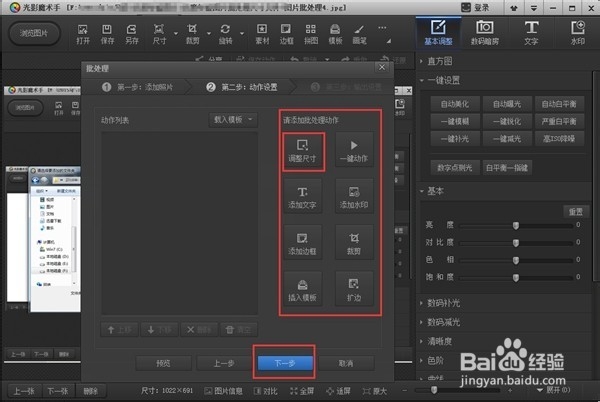Click 下一步 next step in batch dialog
Image resolution: width=600 pixels, height=402 pixels.
[x=285, y=363]
